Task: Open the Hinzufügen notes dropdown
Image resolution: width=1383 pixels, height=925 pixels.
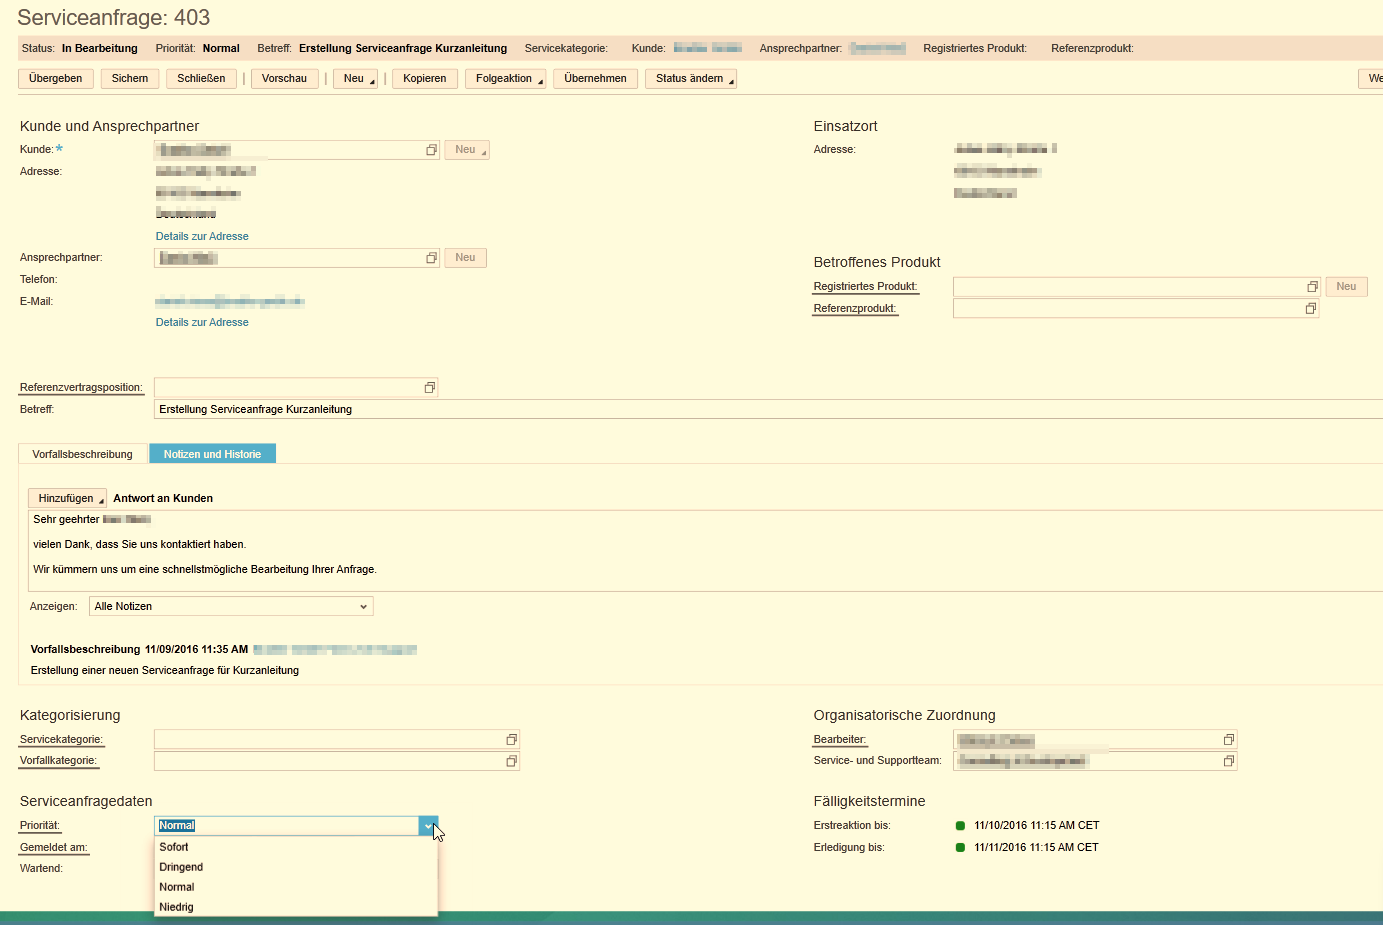Action: tap(67, 499)
